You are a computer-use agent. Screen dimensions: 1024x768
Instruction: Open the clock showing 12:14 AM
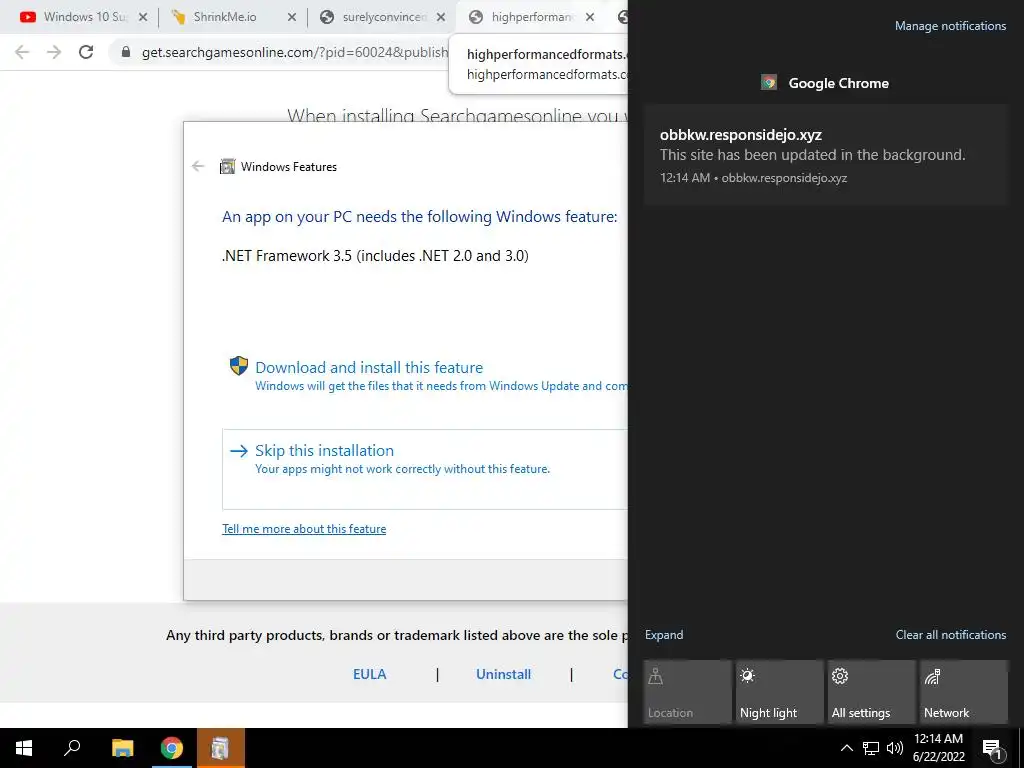938,748
